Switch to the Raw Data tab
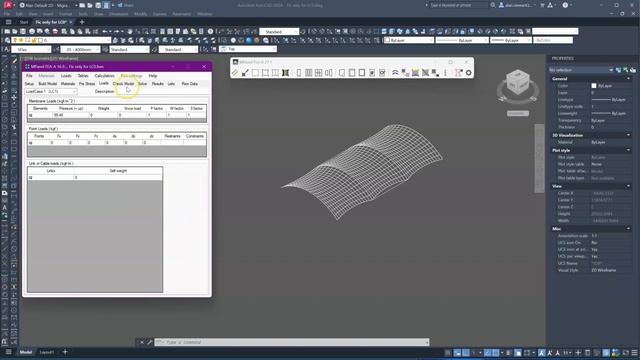 point(189,84)
